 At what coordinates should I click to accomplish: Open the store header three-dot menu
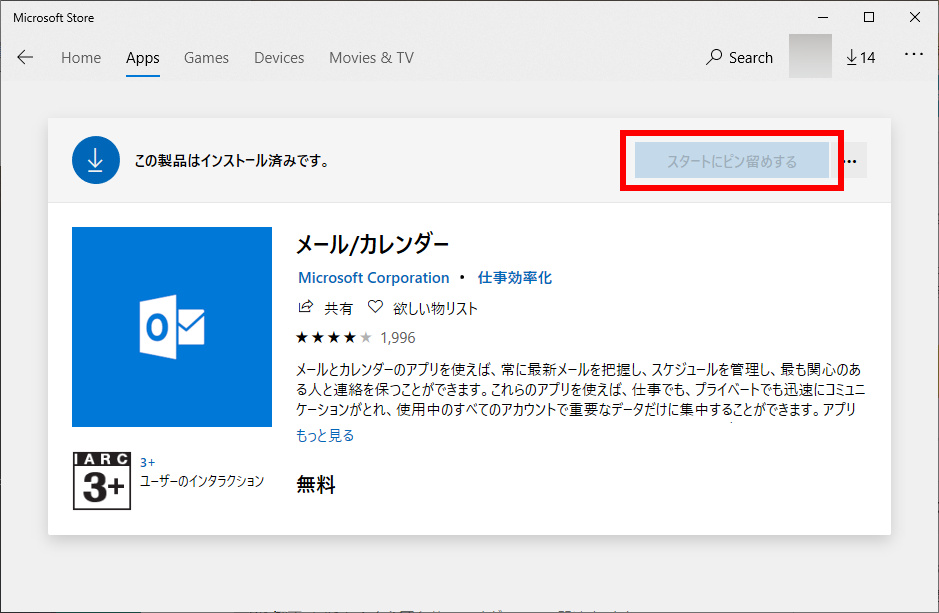[914, 54]
